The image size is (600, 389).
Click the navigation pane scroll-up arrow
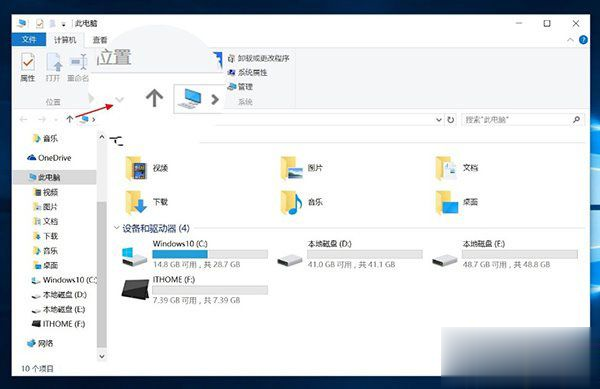coord(102,137)
